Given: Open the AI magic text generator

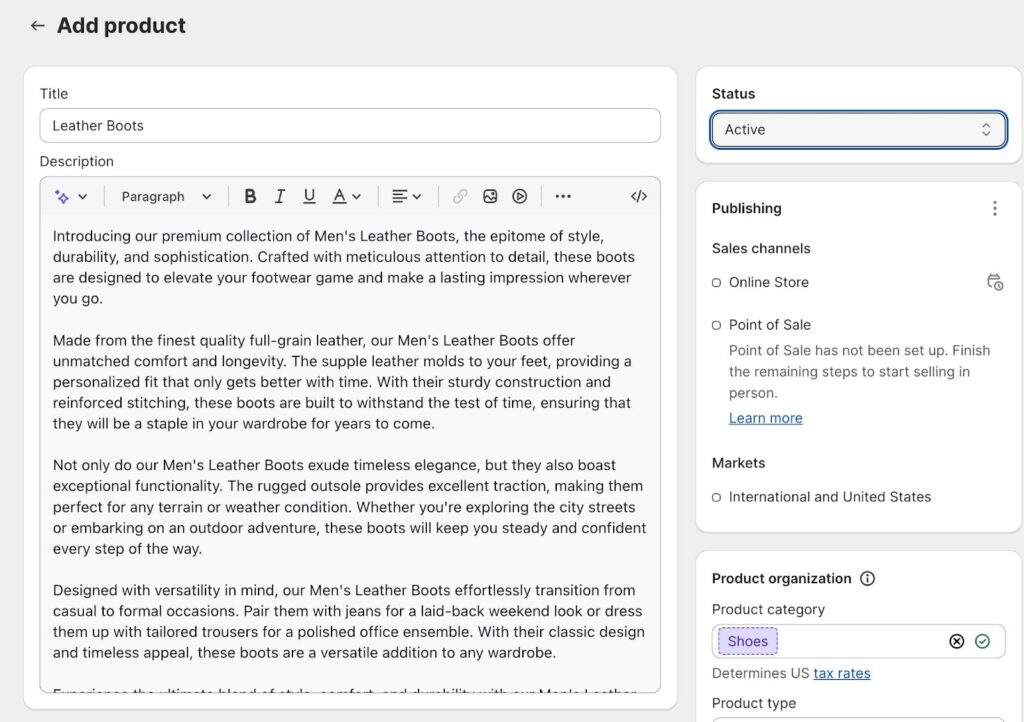Looking at the screenshot, I should click(x=70, y=197).
